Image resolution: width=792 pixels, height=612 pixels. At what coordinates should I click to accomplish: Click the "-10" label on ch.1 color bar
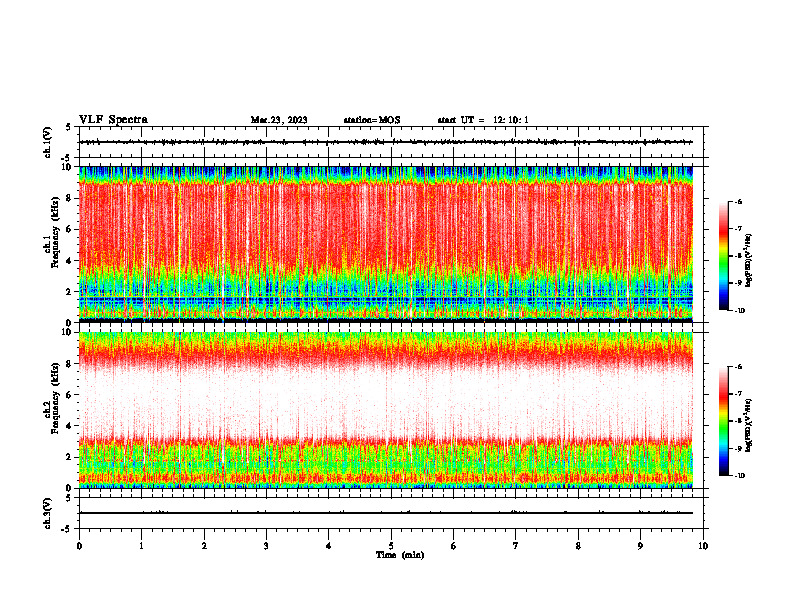point(739,310)
